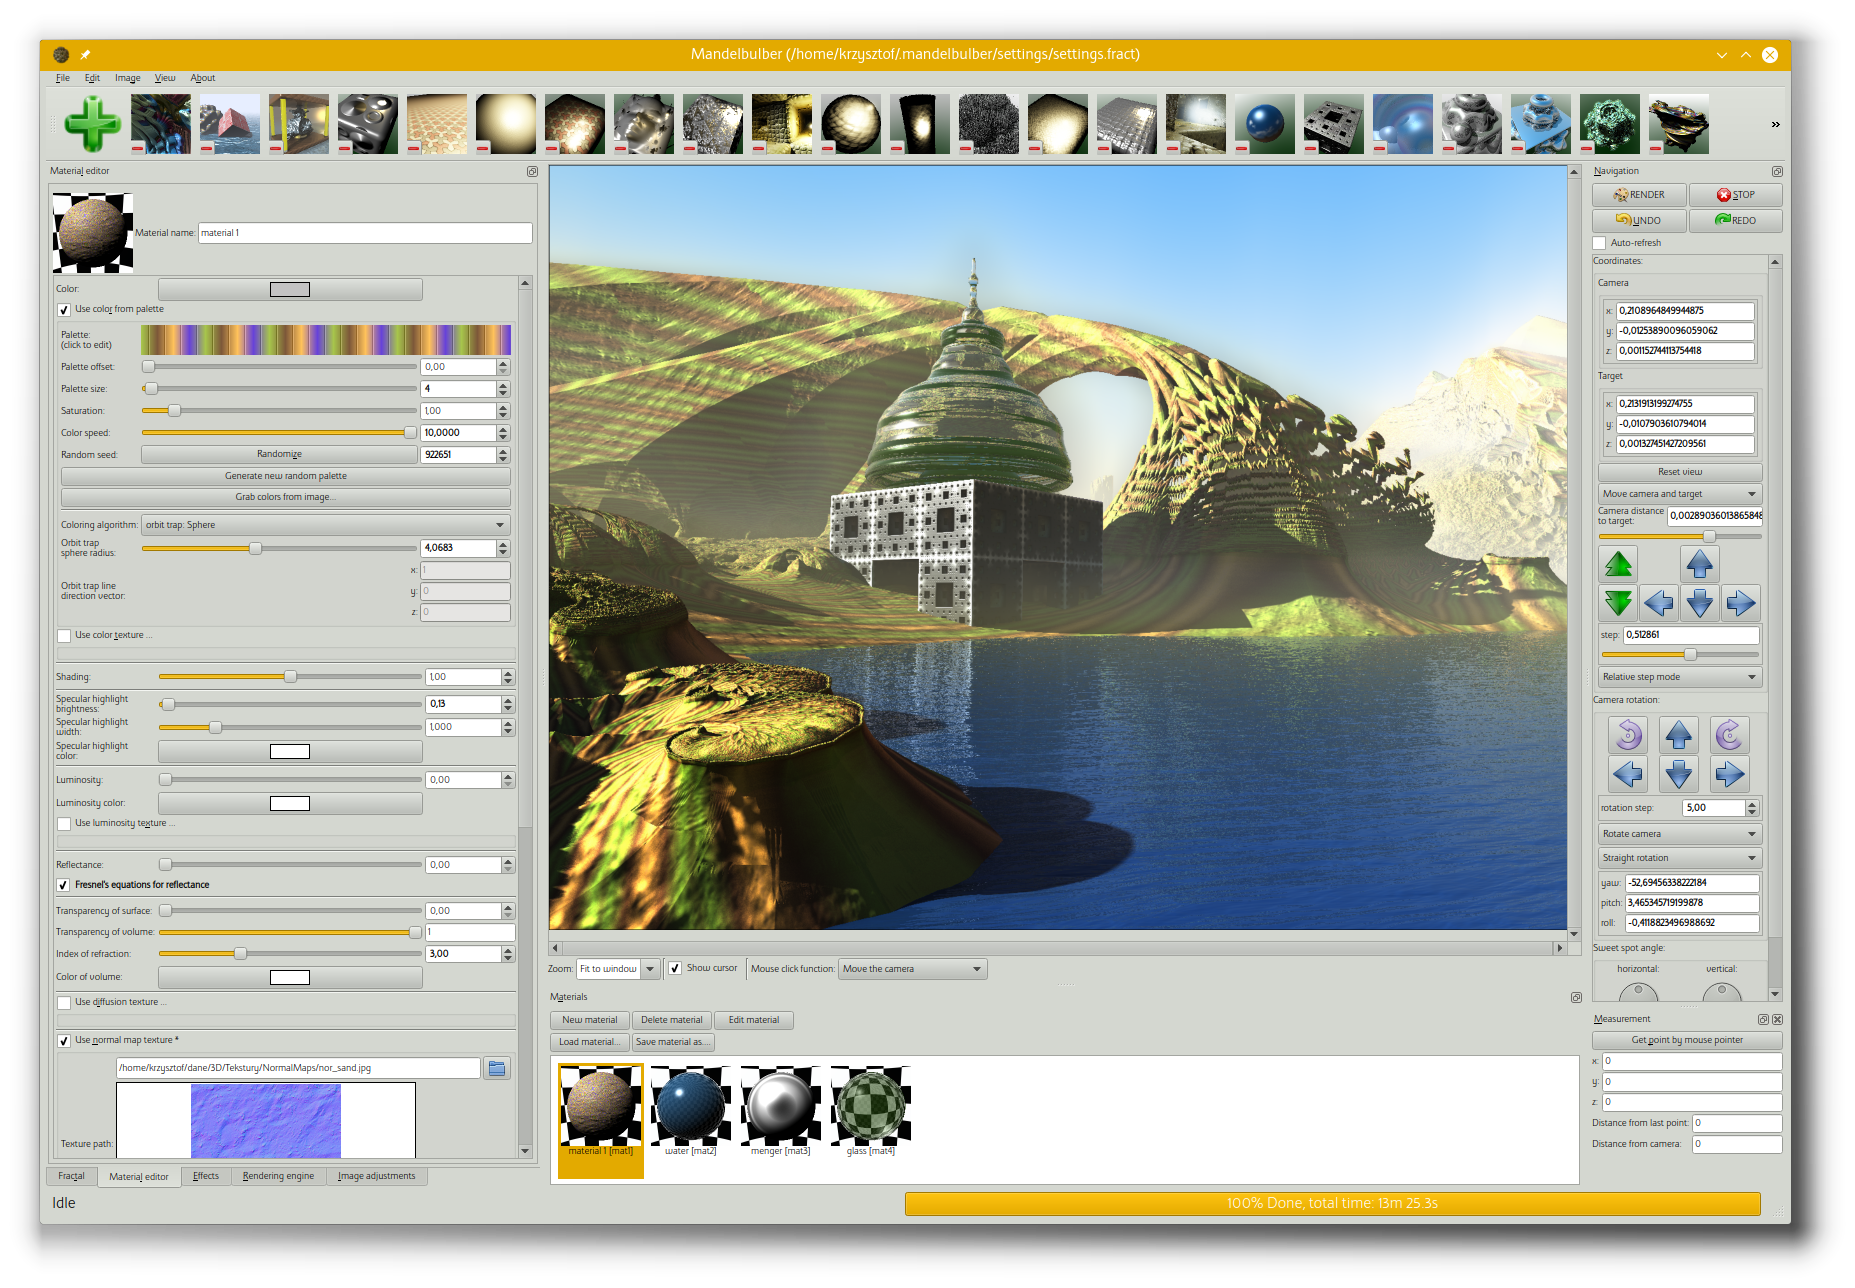Load the Menger sponge cube preset thumbnail
Image resolution: width=1855 pixels, height=1288 pixels.
(x=1333, y=124)
